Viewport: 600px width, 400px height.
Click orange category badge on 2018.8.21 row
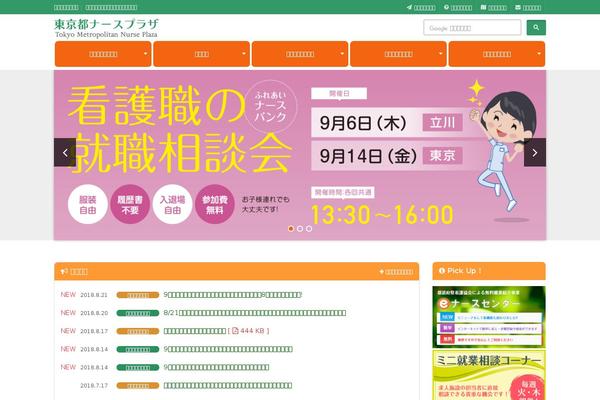coord(138,295)
